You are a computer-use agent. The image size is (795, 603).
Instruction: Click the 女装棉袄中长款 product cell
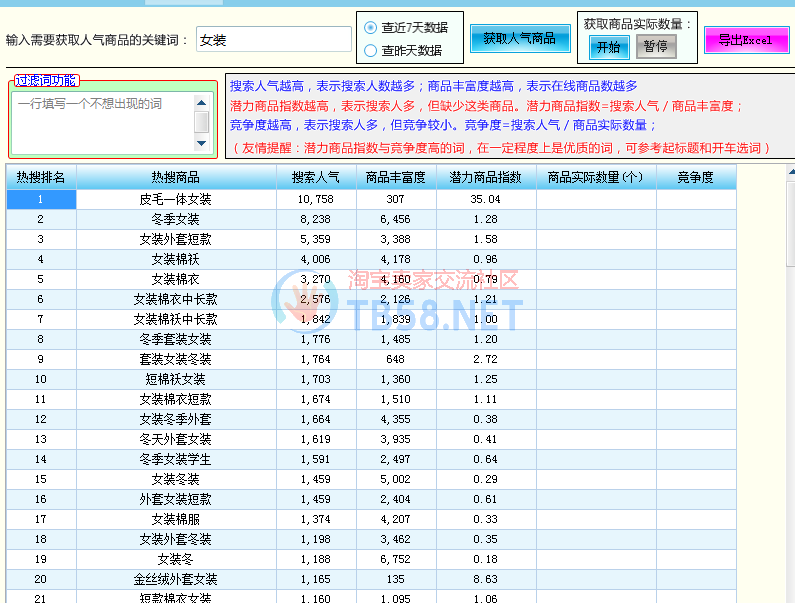click(x=176, y=320)
